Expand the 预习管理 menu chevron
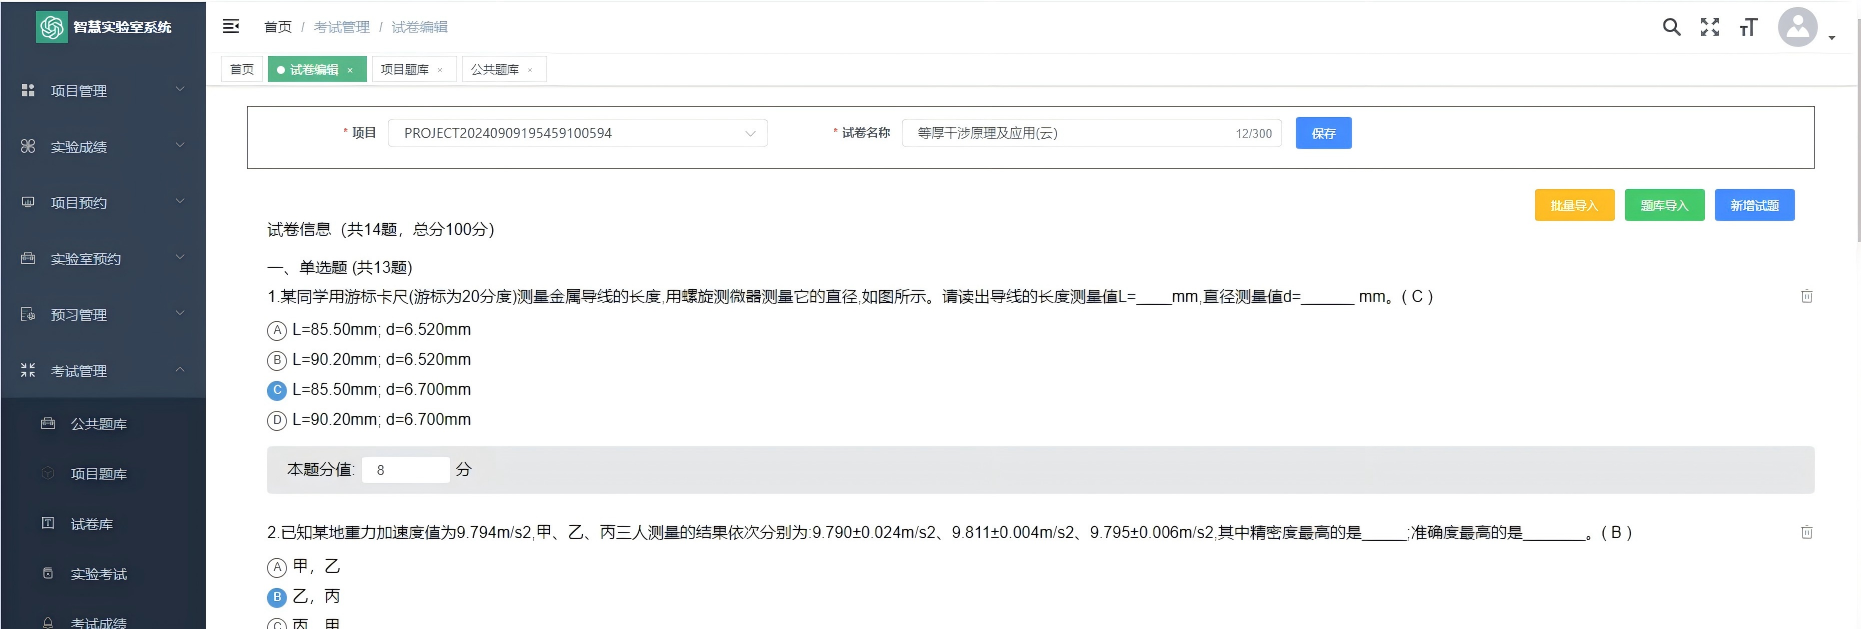This screenshot has width=1861, height=629. pyautogui.click(x=180, y=313)
